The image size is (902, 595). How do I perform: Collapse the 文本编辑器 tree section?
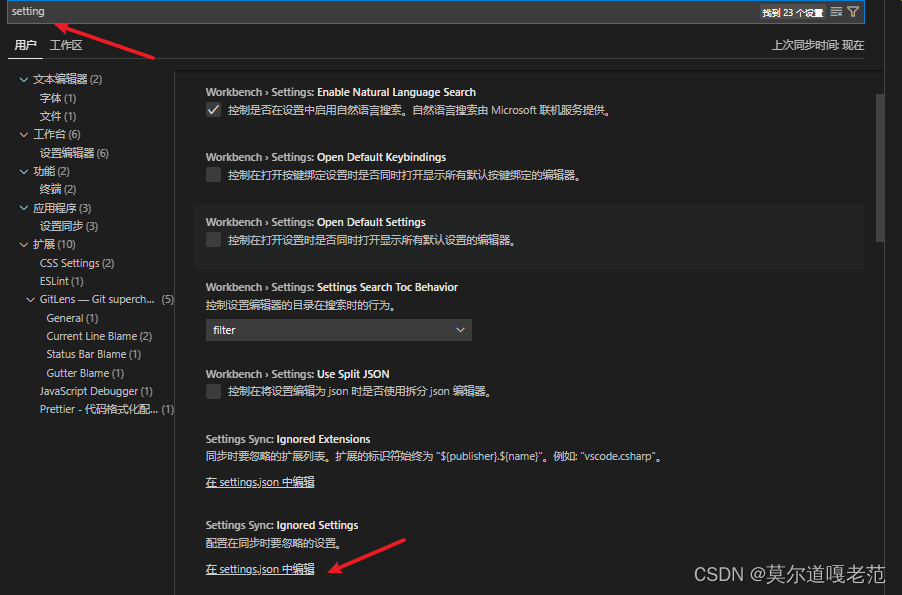24,79
